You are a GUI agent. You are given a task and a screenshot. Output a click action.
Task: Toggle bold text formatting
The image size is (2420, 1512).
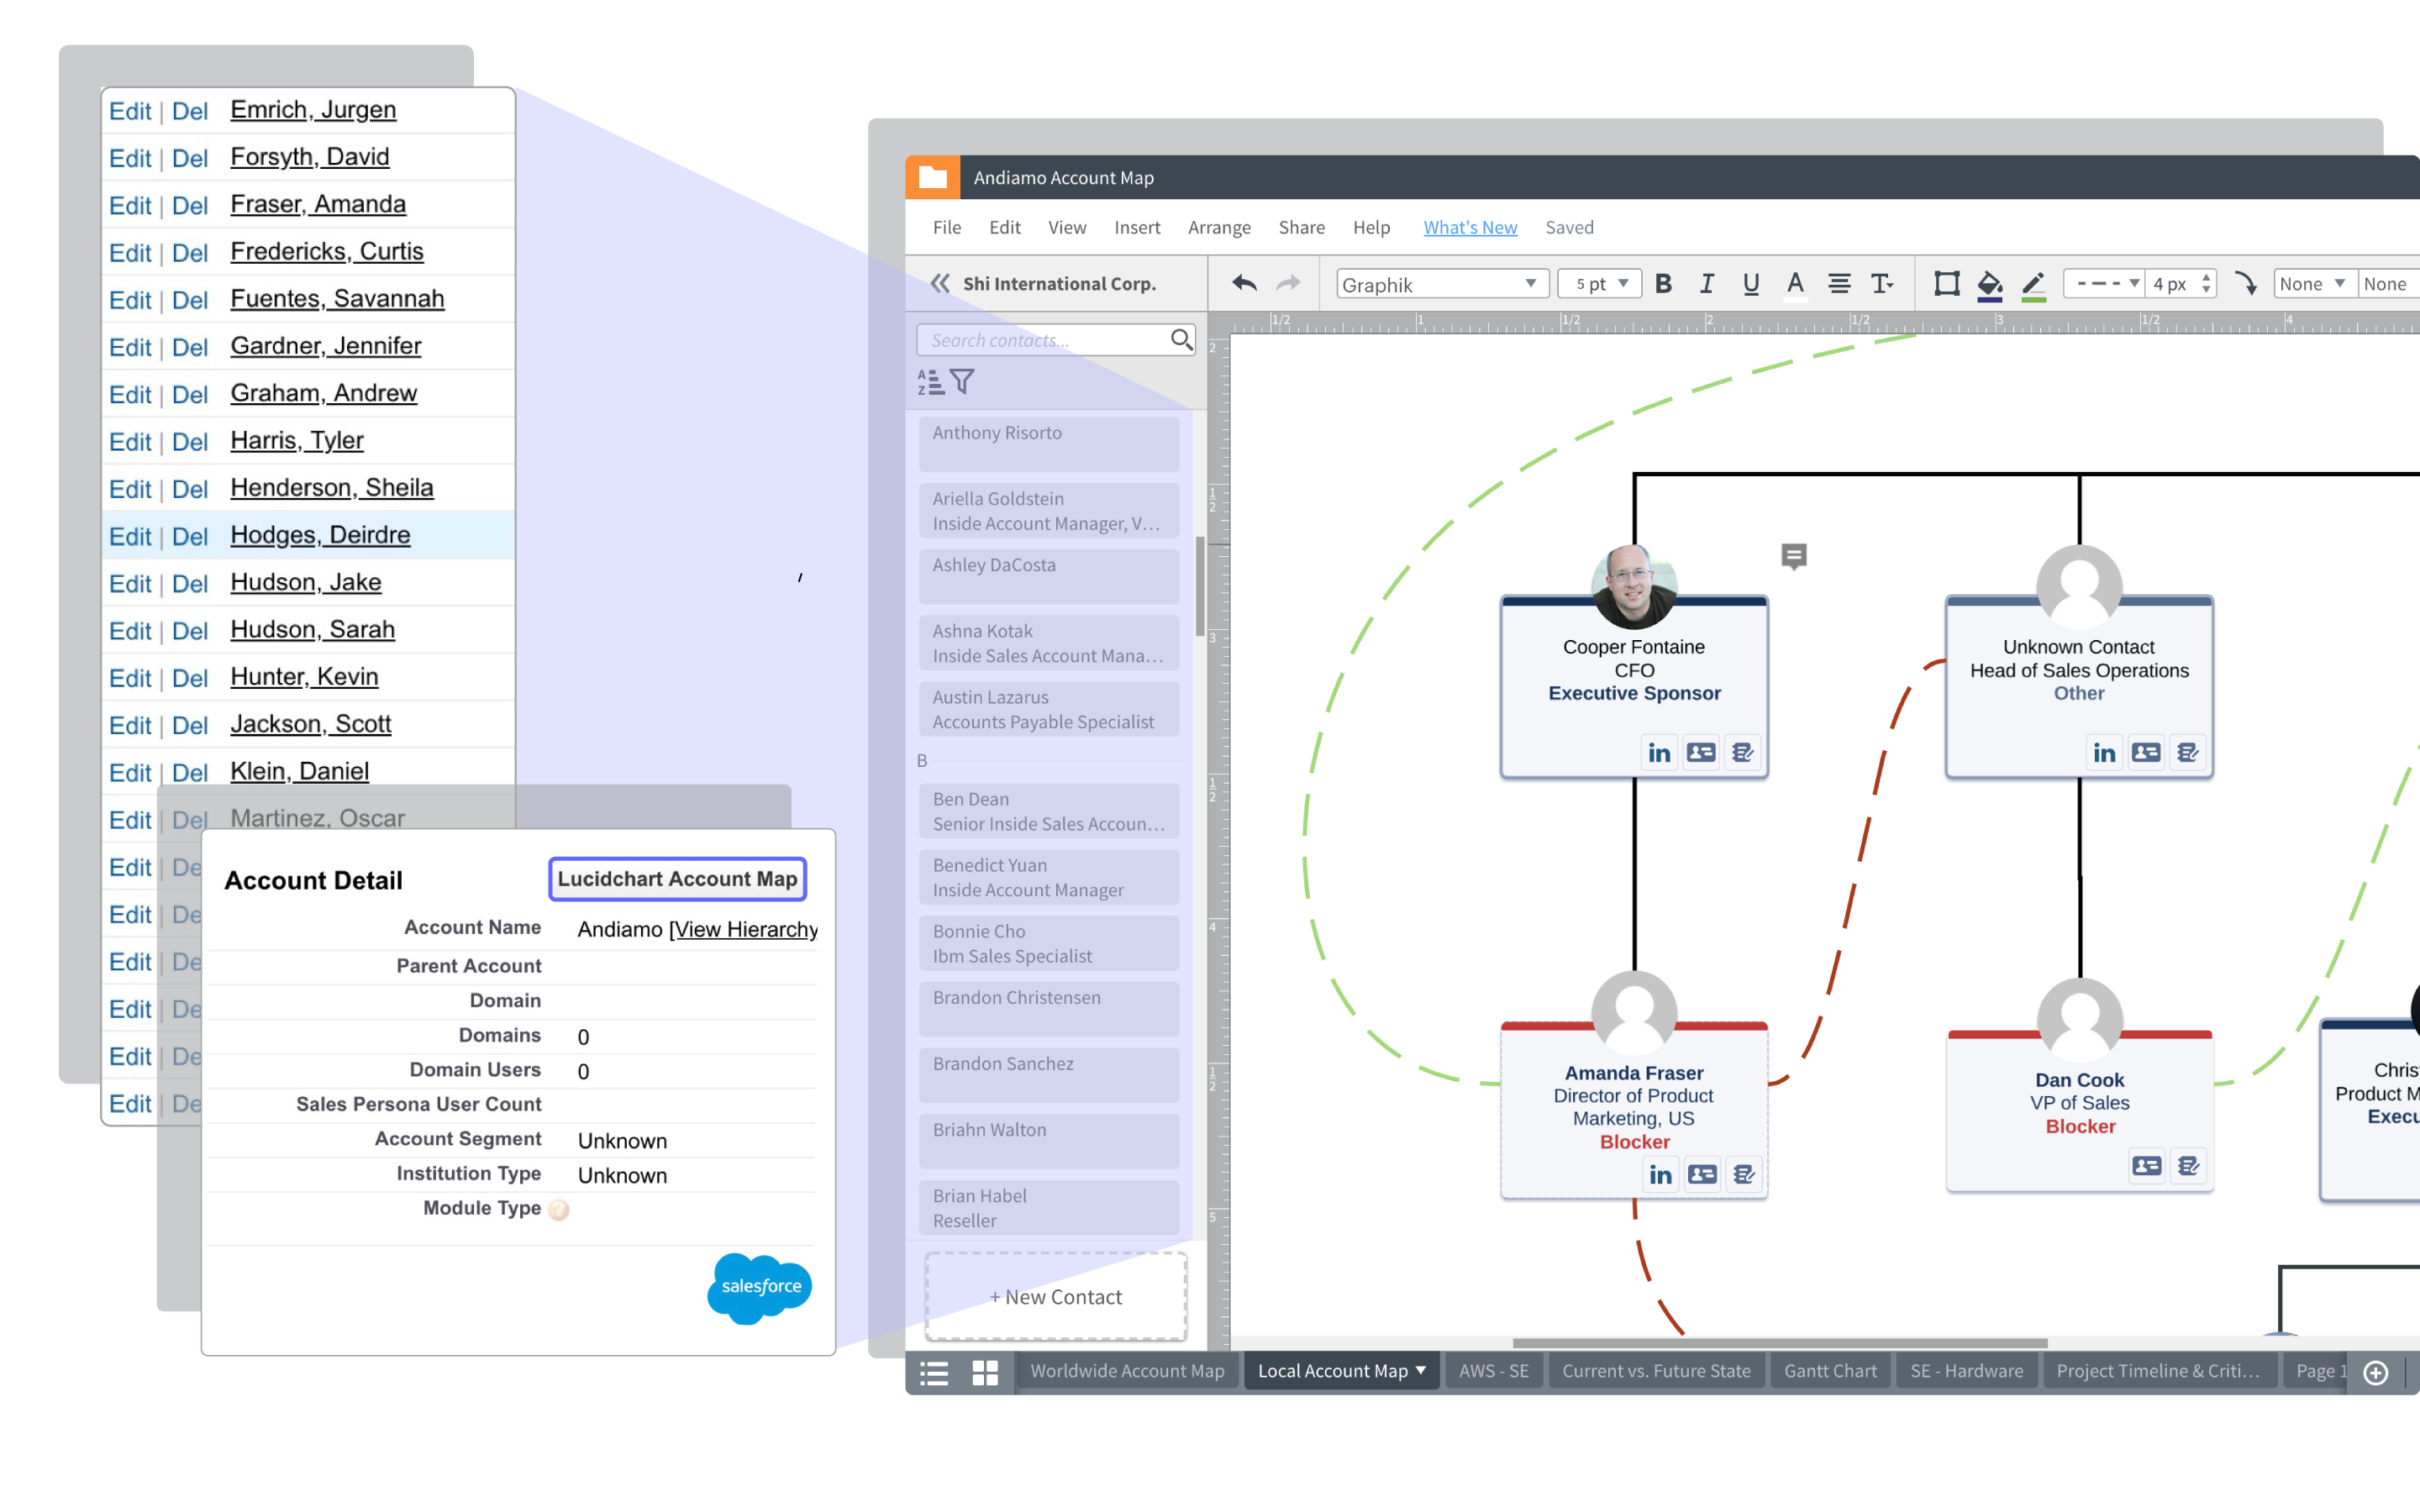click(1663, 284)
